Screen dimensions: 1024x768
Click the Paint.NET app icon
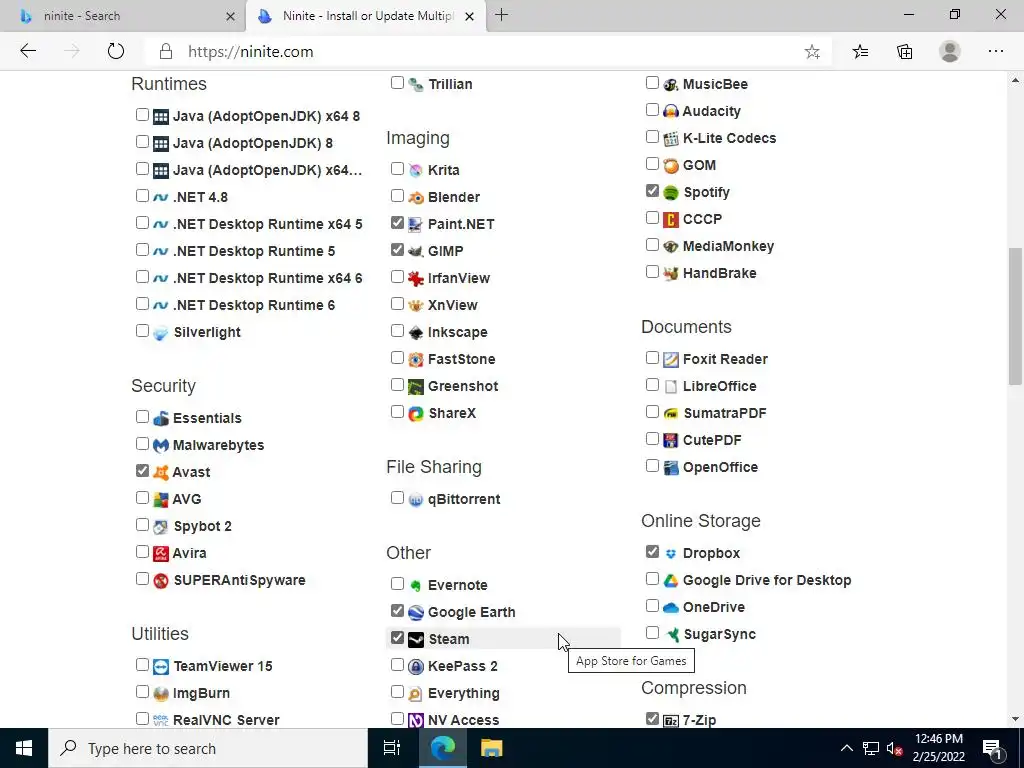[415, 225]
